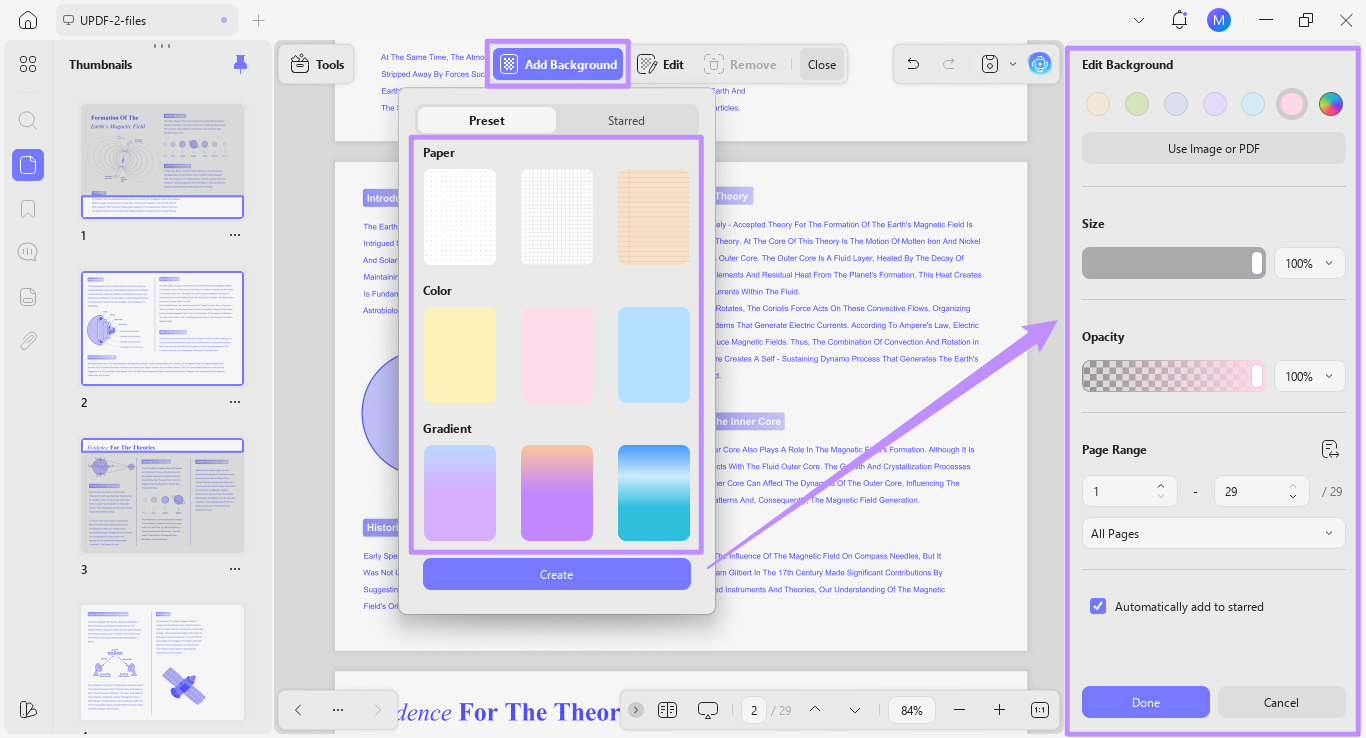Screen dimensions: 1366x738
Task: Select the pink background color swatch
Action: (x=1291, y=103)
